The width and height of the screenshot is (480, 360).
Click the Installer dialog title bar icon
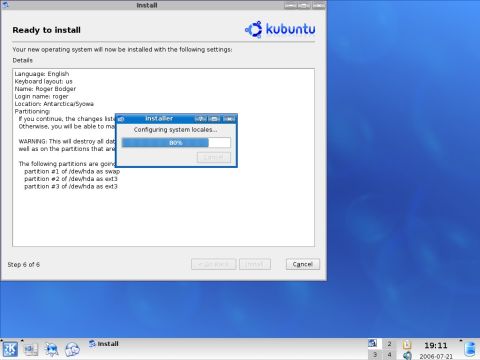[121, 119]
